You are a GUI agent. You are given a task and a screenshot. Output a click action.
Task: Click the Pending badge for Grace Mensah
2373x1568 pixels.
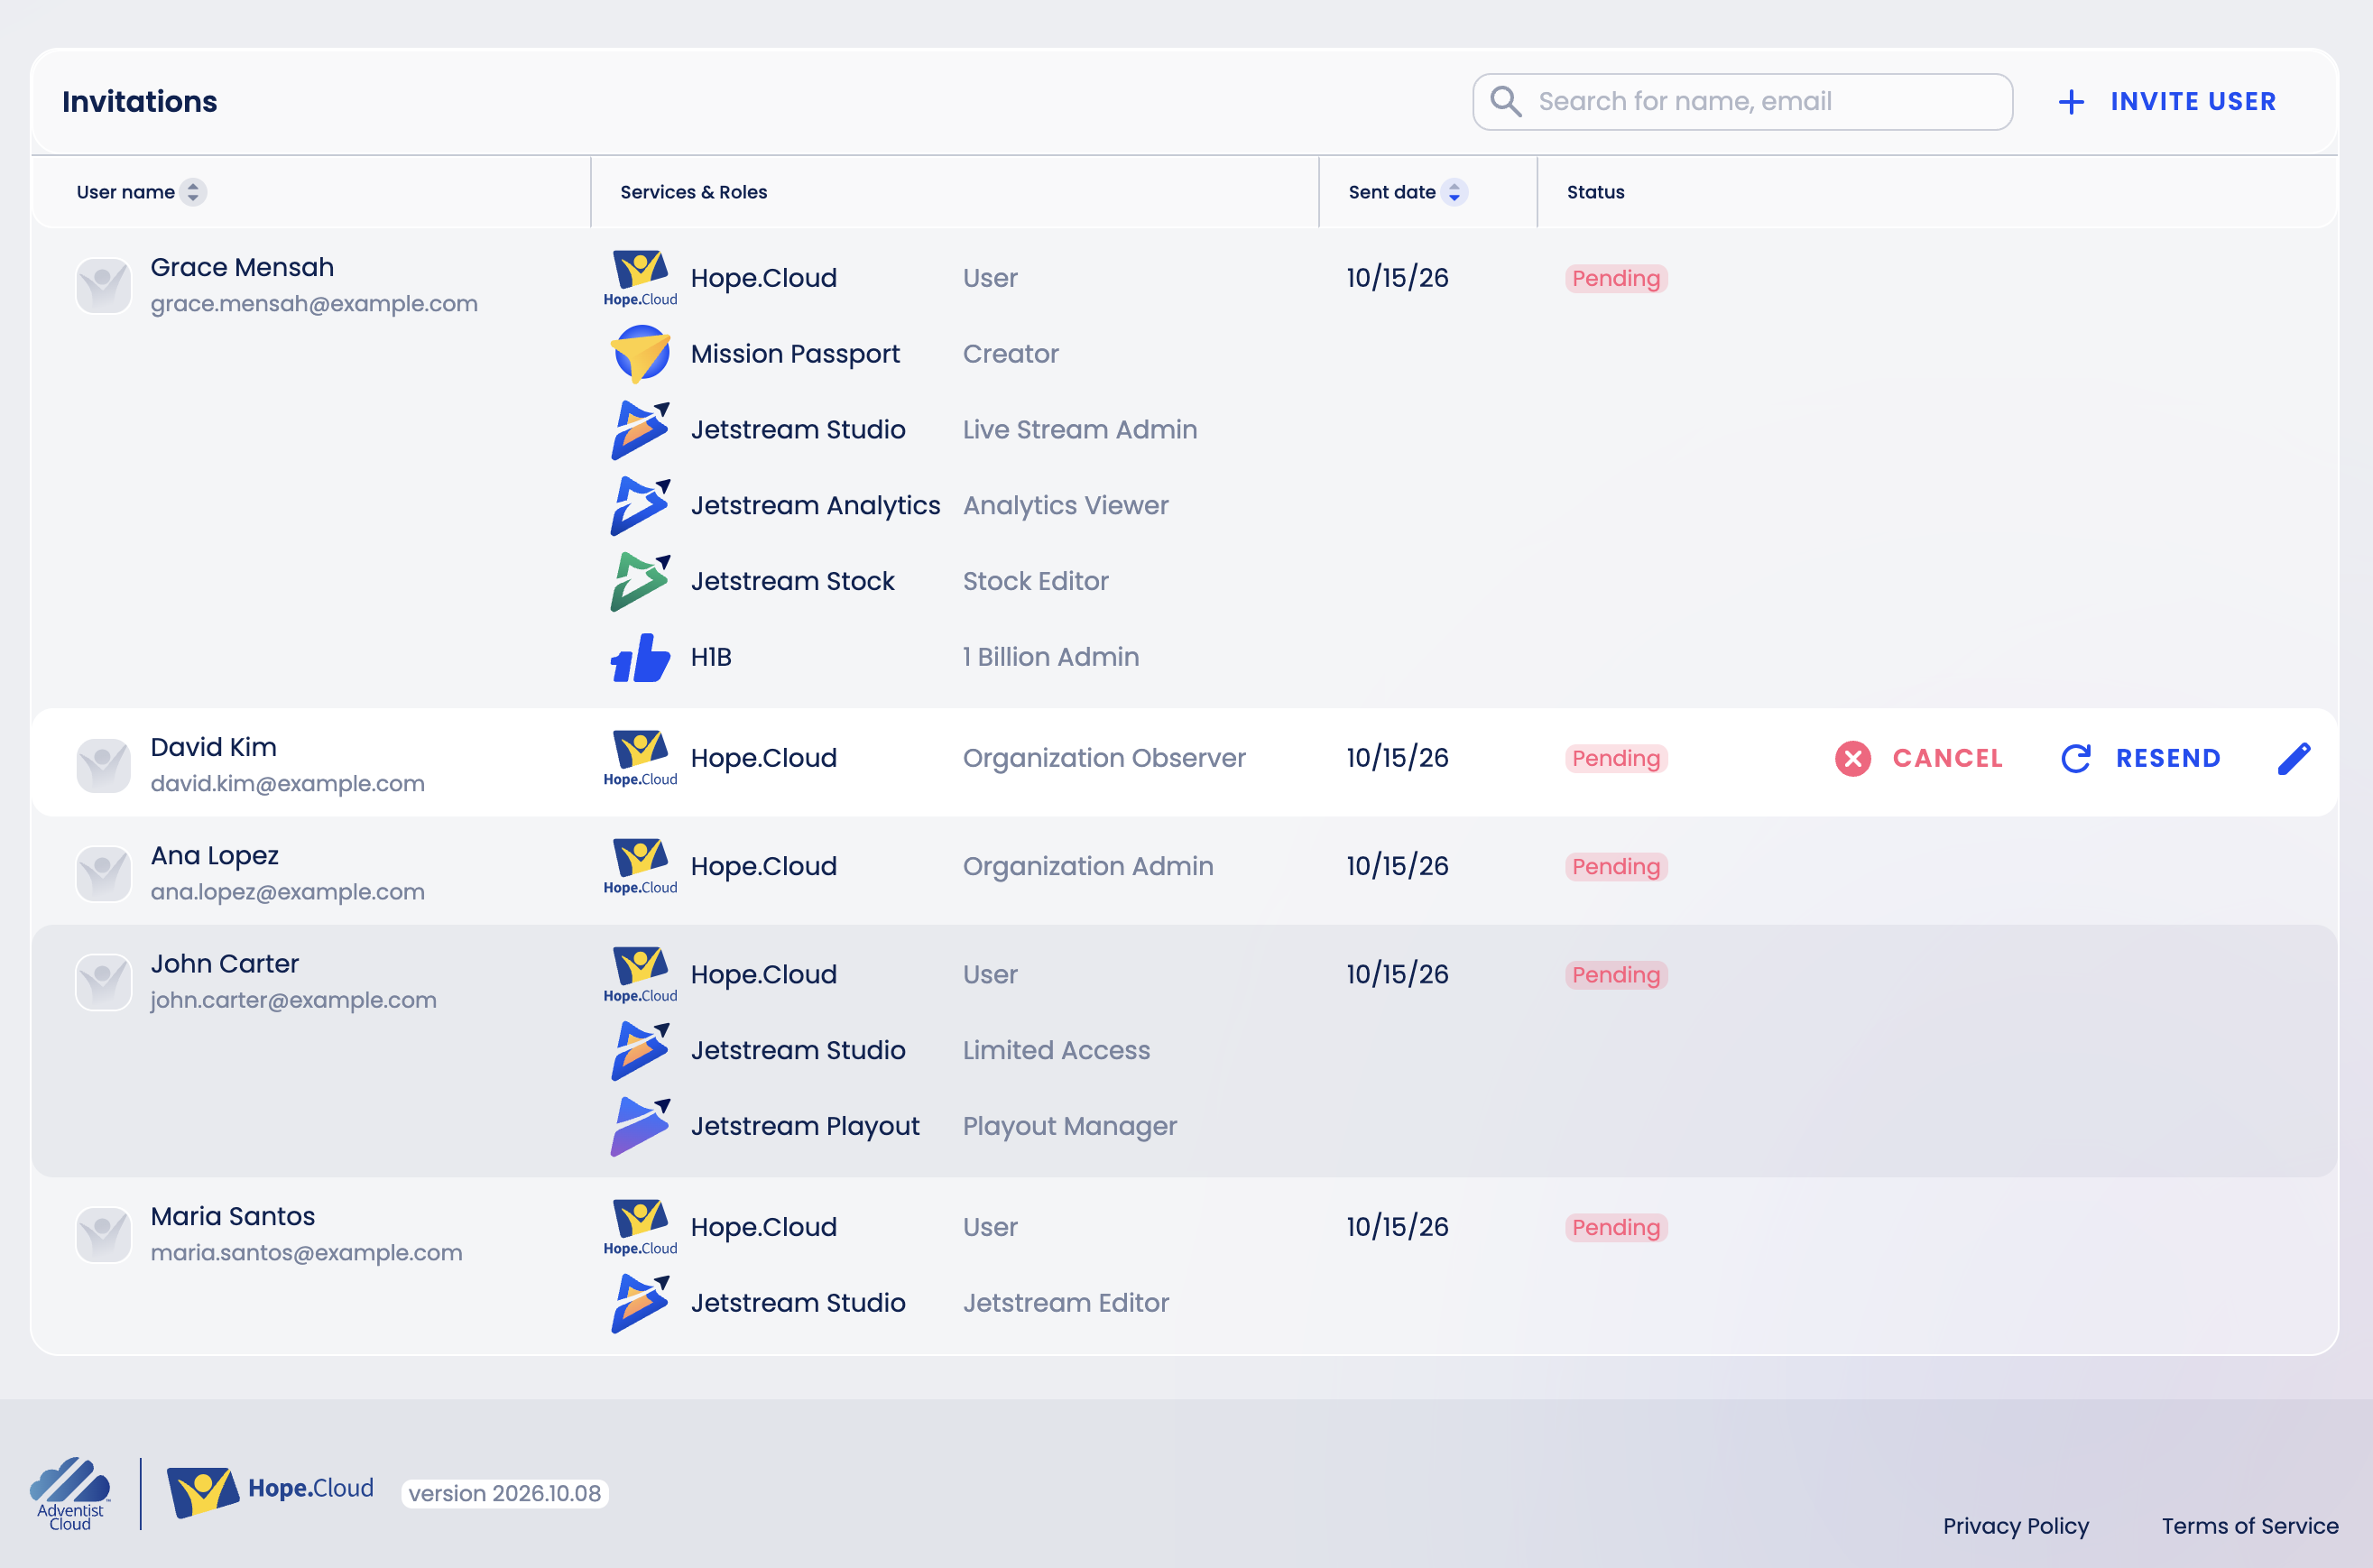(1616, 278)
